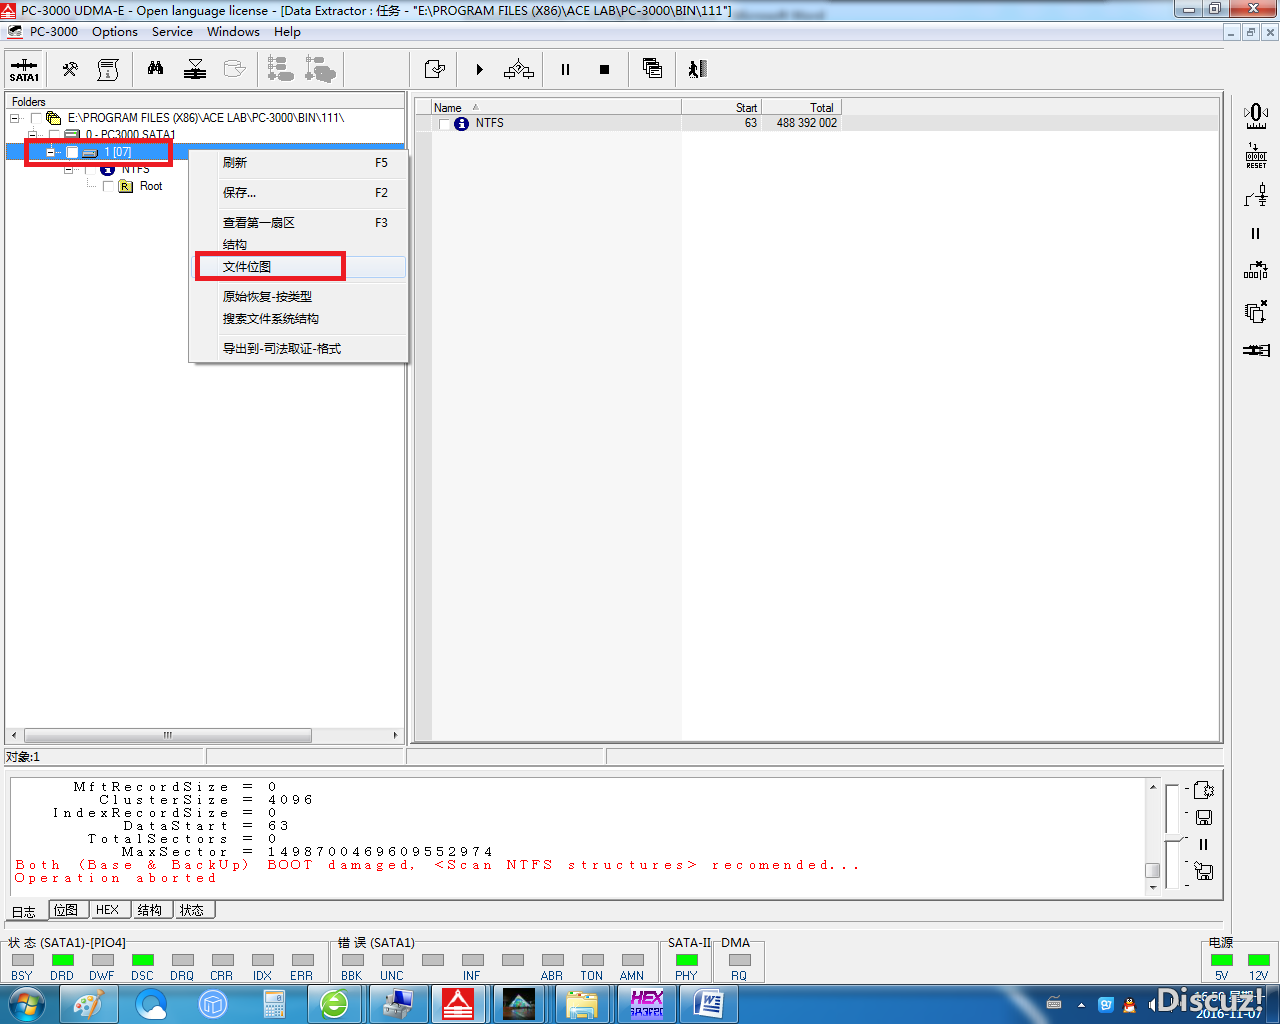1280x1024 pixels.
Task: Open the Service menu
Action: 172,32
